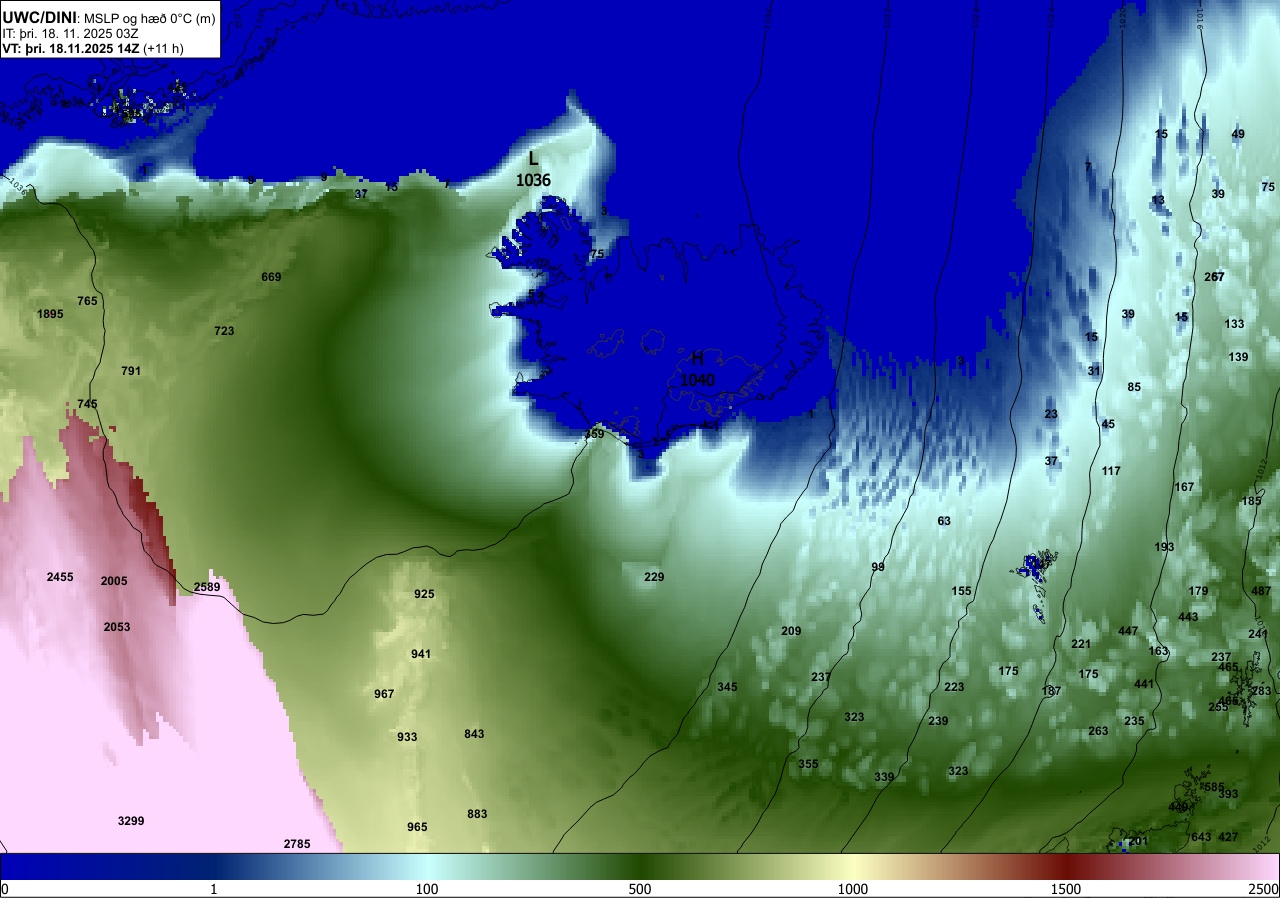Viewport: 1280px width, 898px height.
Task: Click the height value '941'
Action: click(421, 654)
